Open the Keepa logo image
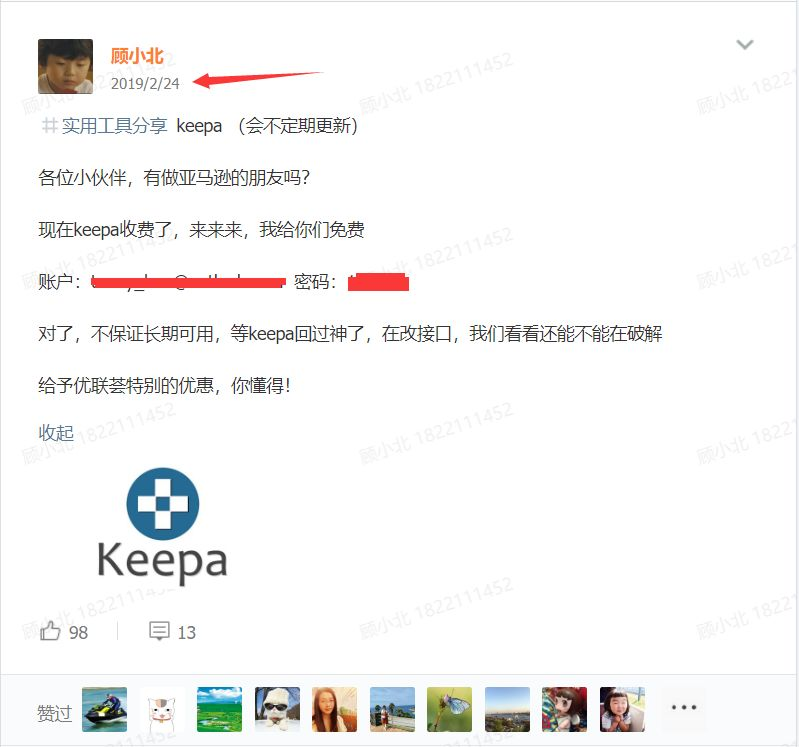 (x=163, y=525)
